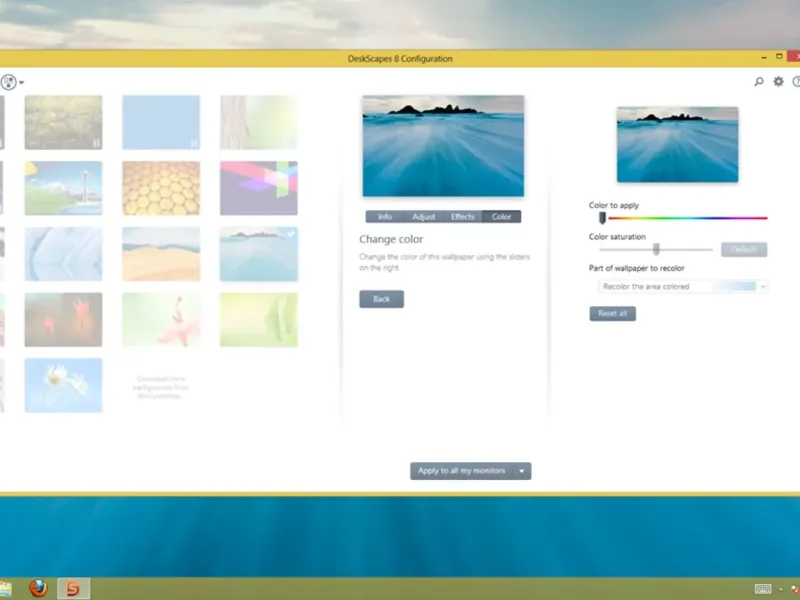
Task: Click the Part of wallpaper to recolor label
Action: pos(637,268)
